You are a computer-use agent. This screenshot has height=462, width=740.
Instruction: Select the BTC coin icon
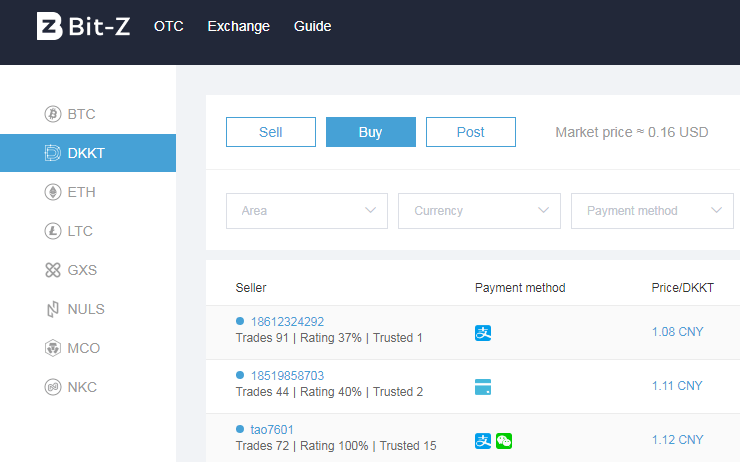[53, 114]
